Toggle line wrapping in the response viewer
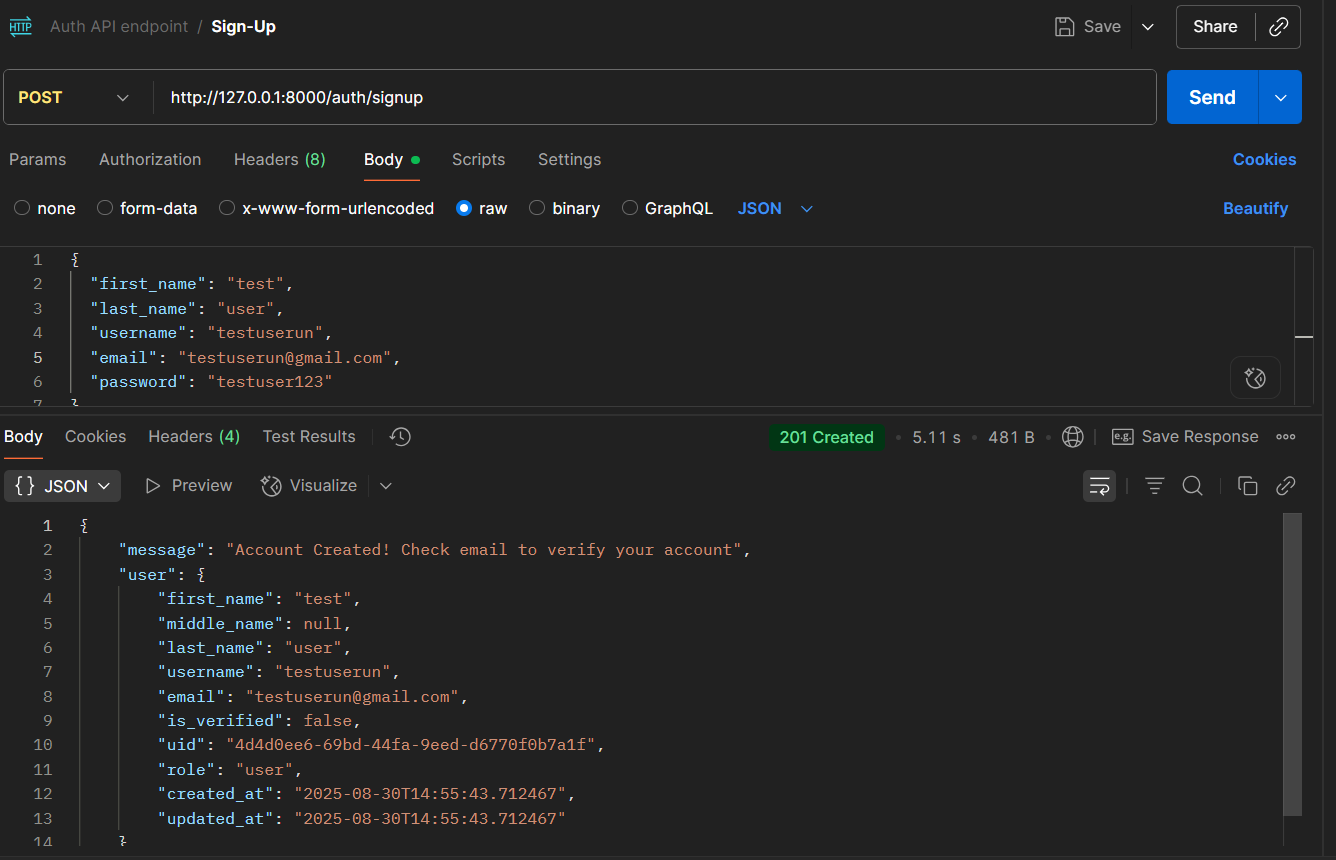1336x860 pixels. tap(1099, 485)
